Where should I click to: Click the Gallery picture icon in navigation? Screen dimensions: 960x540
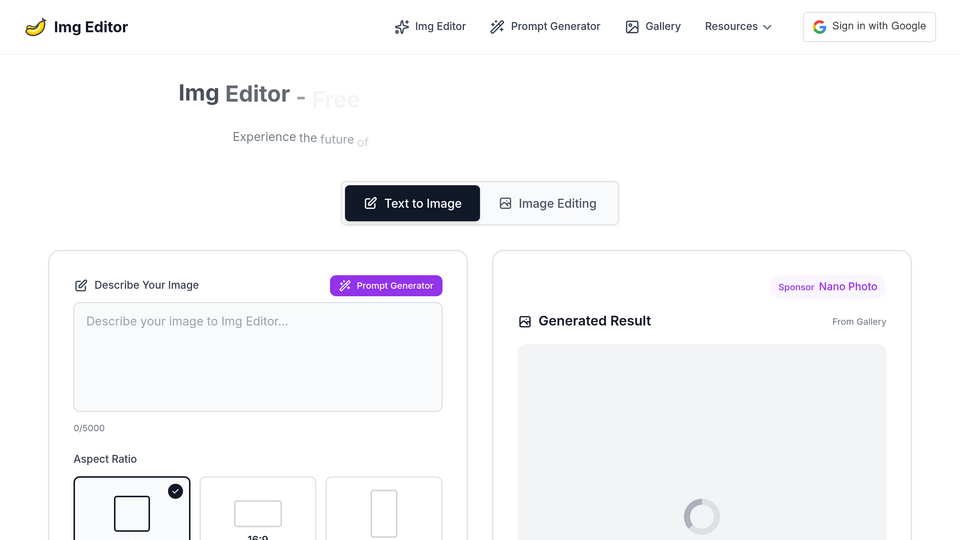tap(632, 27)
